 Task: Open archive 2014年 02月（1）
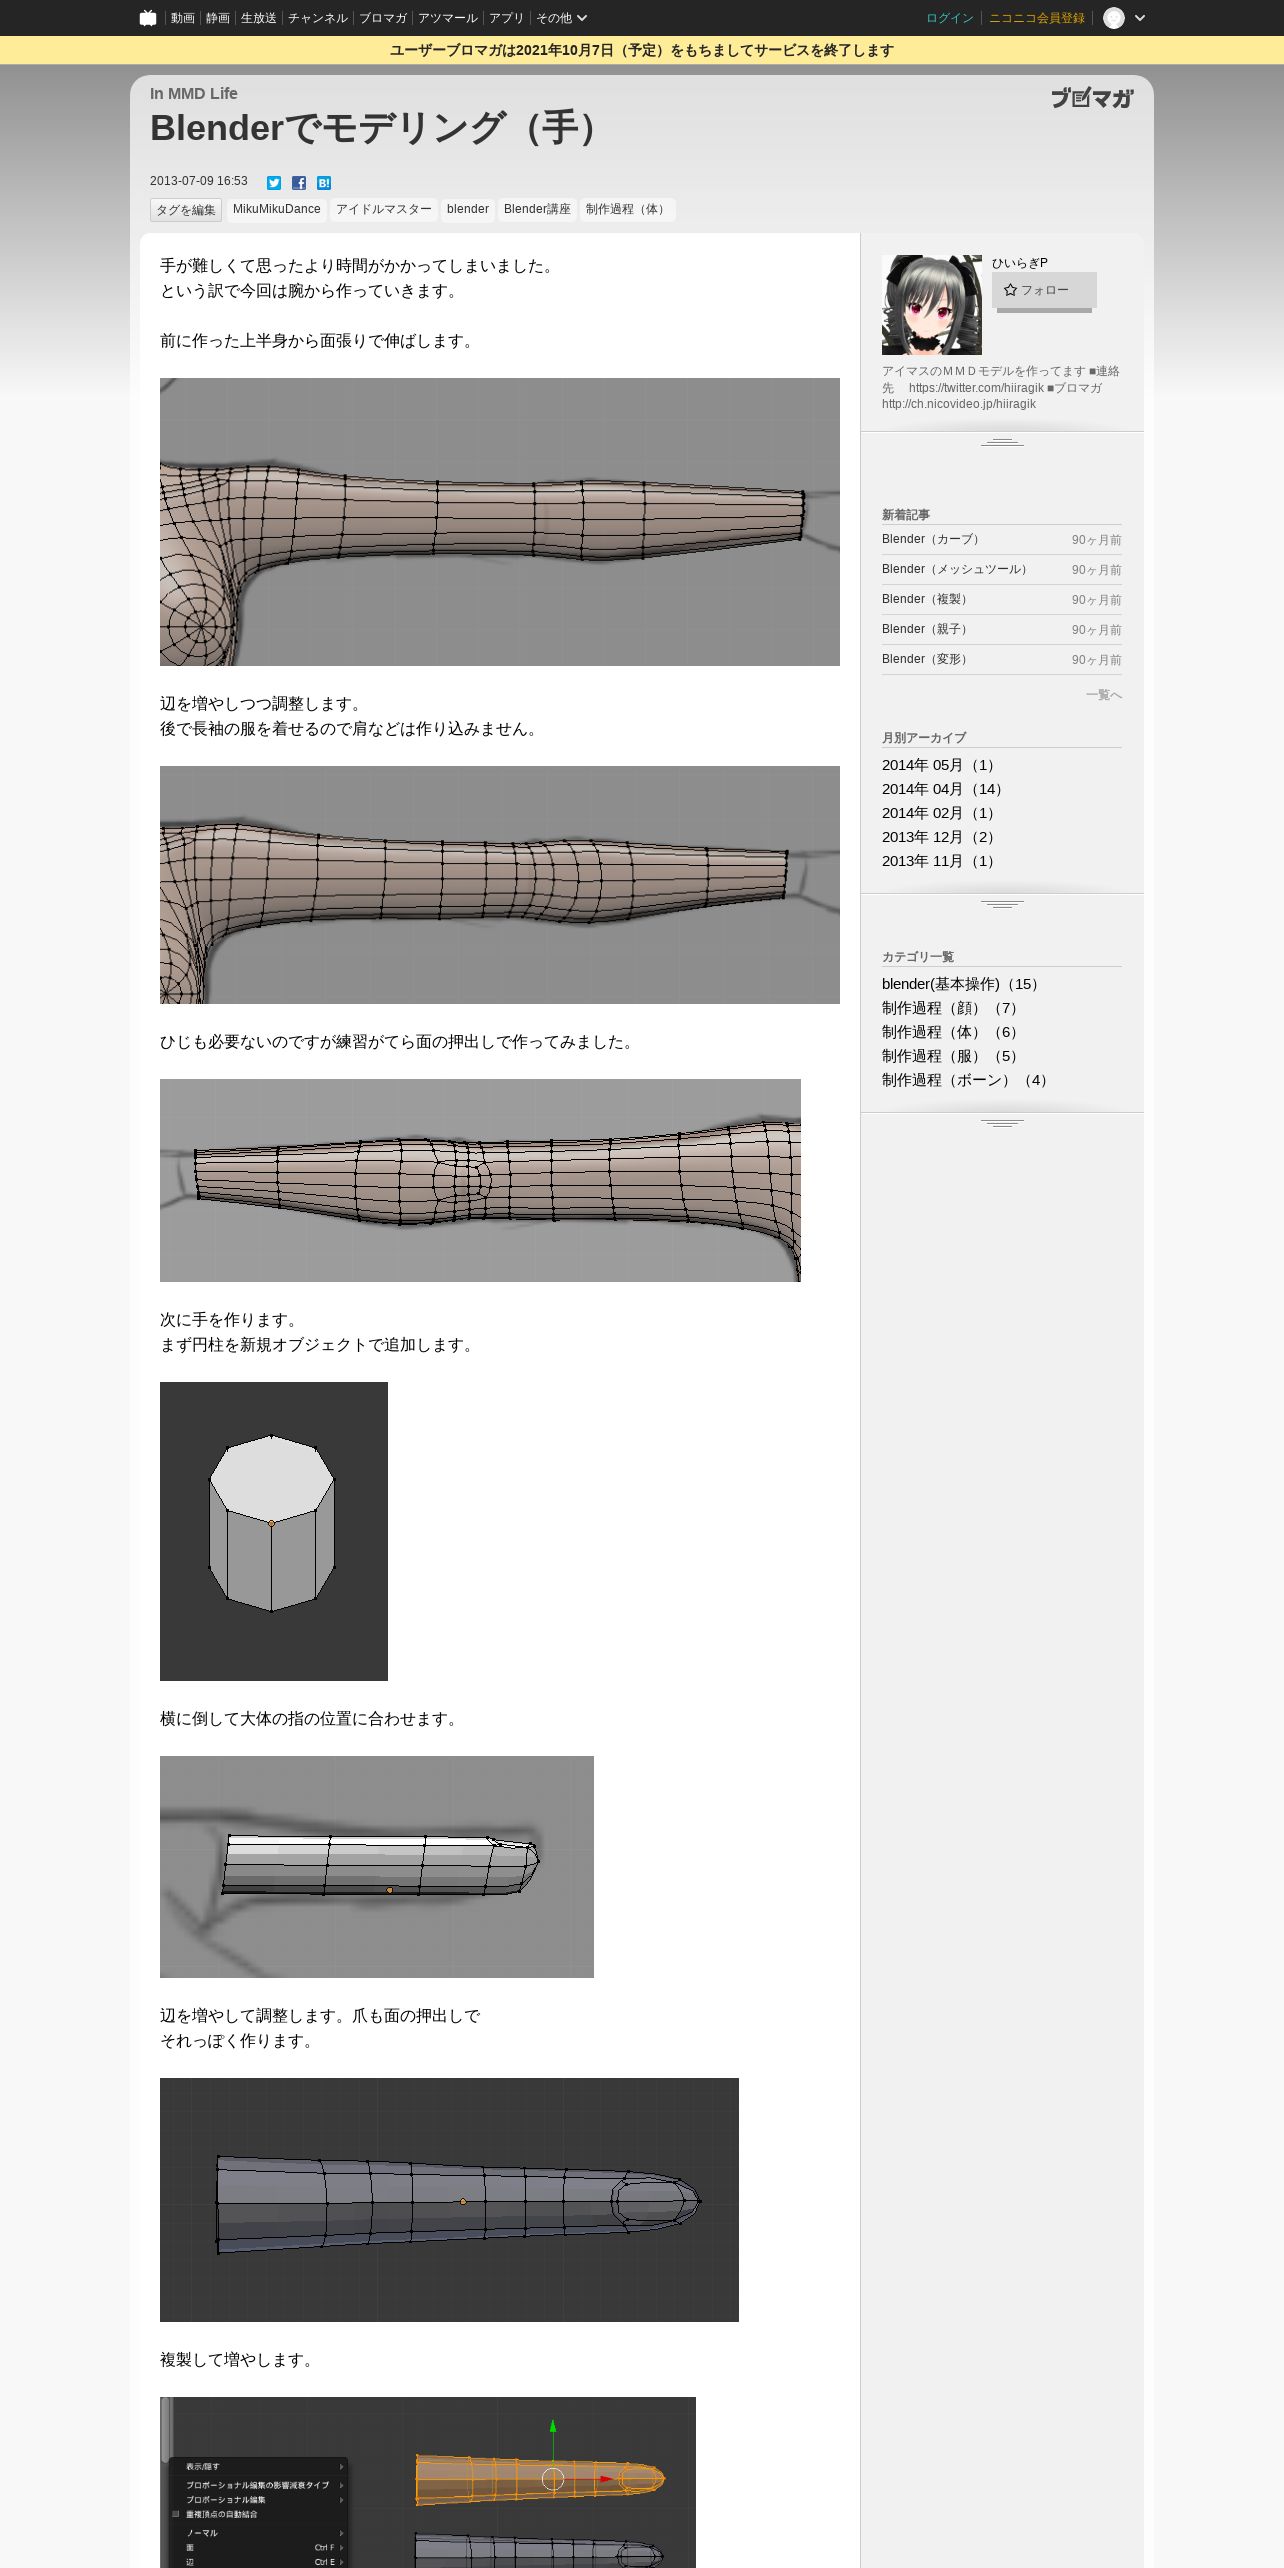(941, 813)
